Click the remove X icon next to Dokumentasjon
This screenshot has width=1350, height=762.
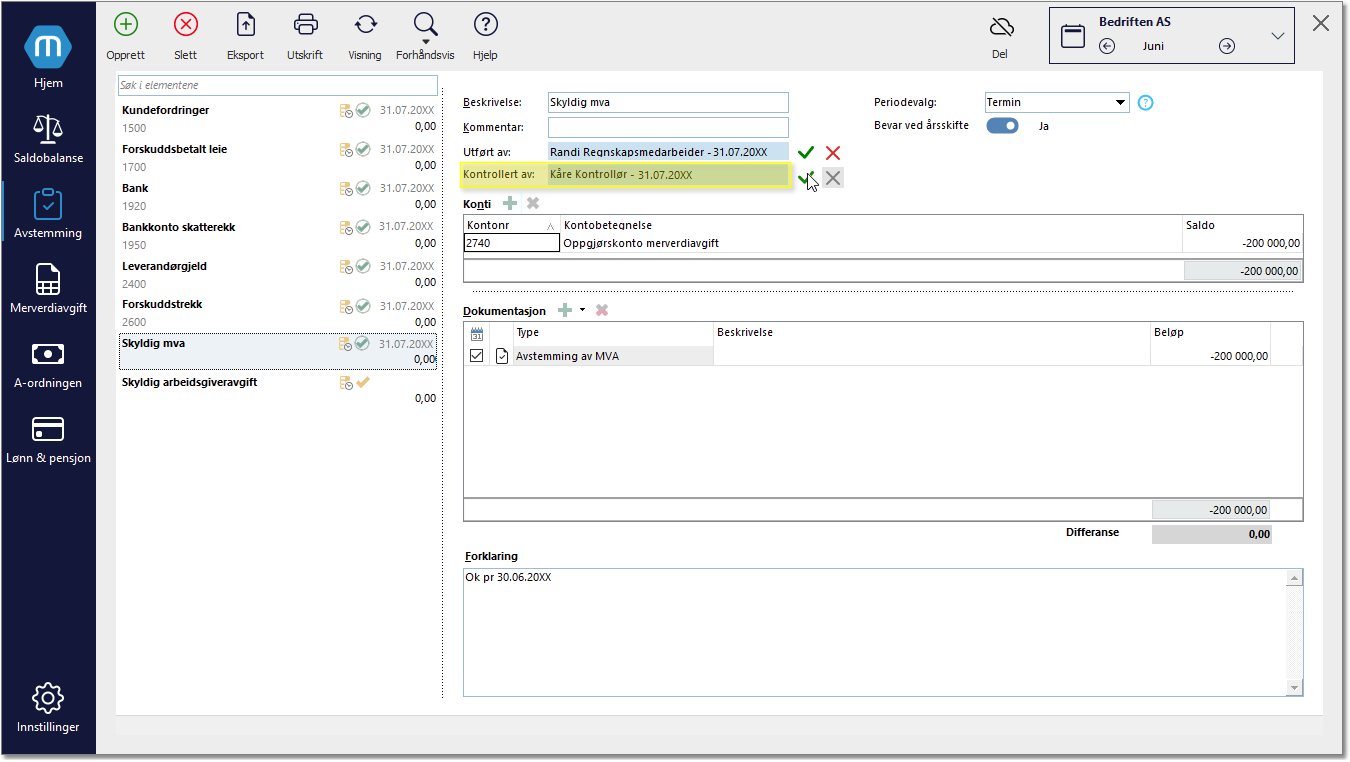(x=601, y=311)
